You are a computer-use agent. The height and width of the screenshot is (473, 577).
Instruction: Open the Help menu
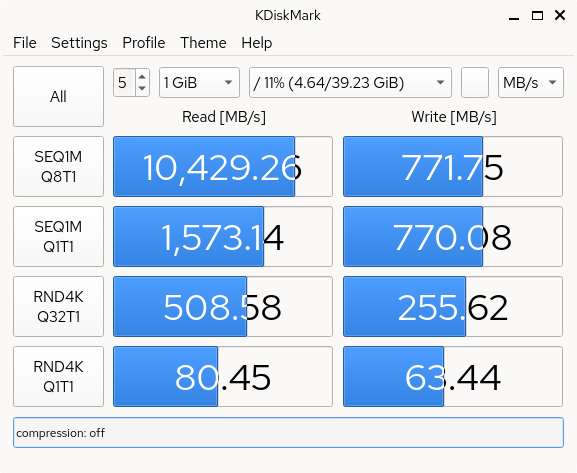tap(256, 43)
